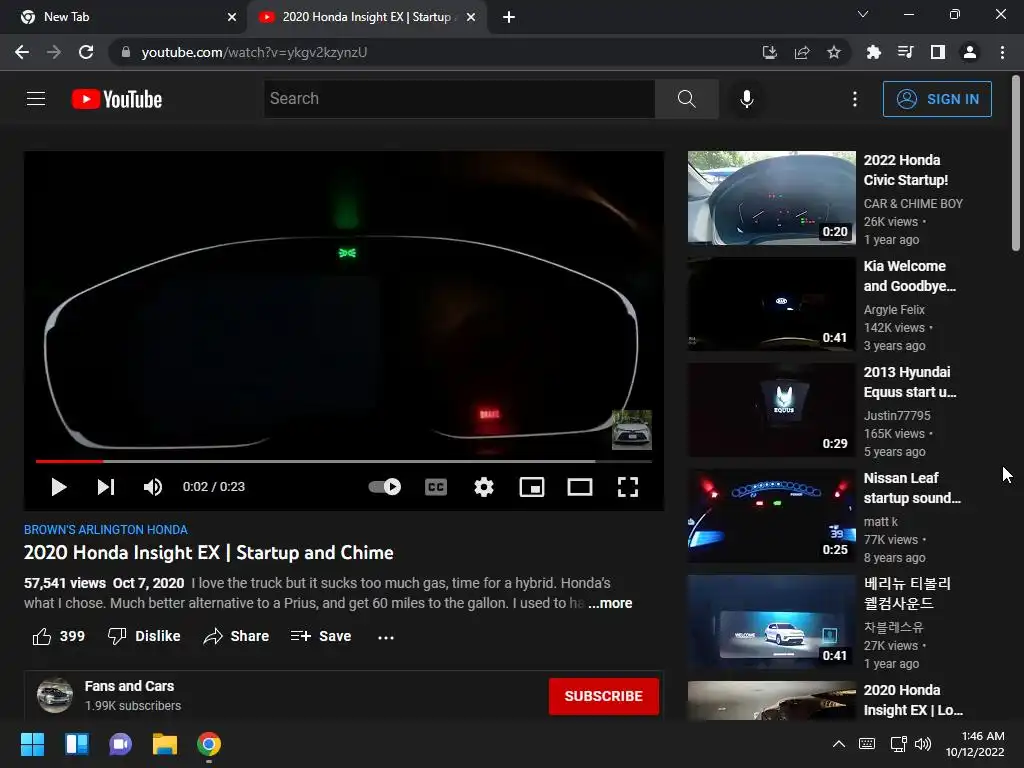The height and width of the screenshot is (768, 1024).
Task: Open File Explorer from taskbar
Action: pyautogui.click(x=165, y=744)
